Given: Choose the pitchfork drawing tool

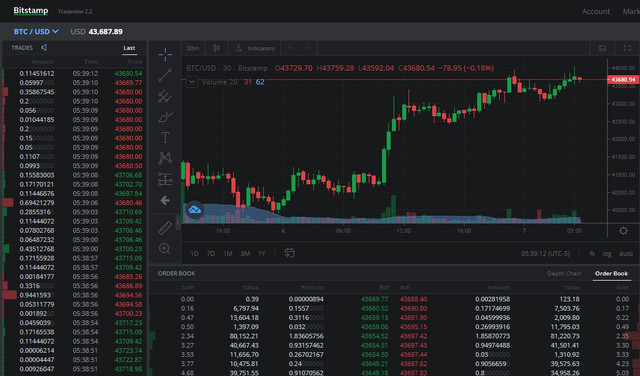Looking at the screenshot, I should coord(165,96).
